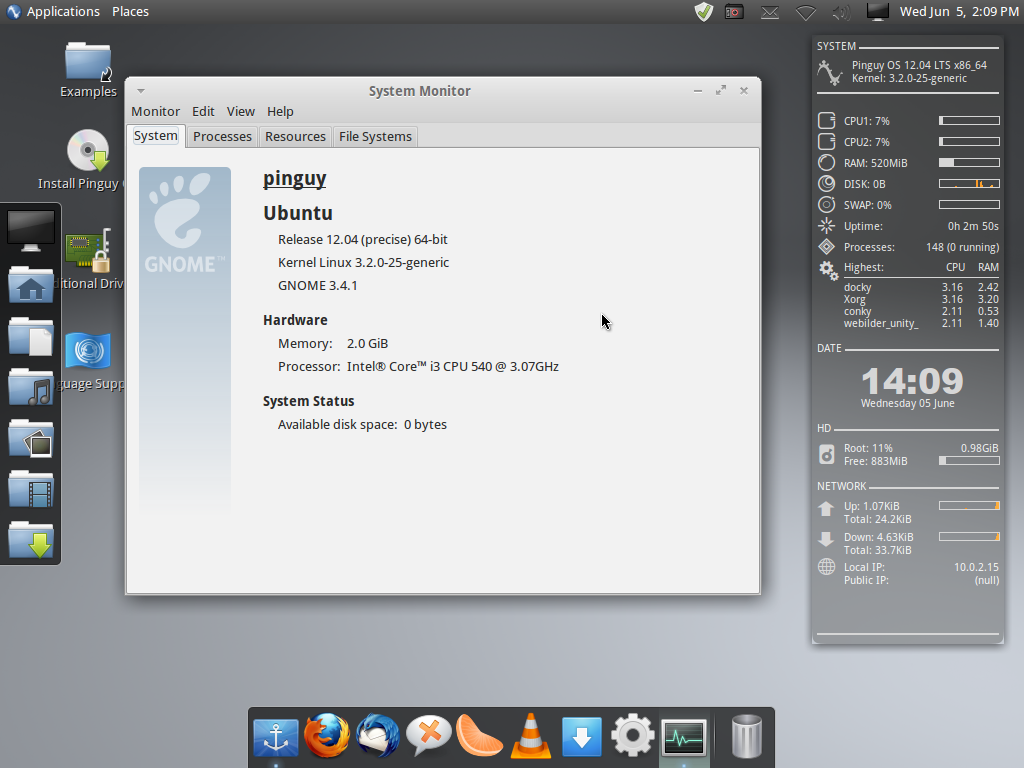Open the mail envelope indicator
This screenshot has width=1024, height=768.
click(770, 12)
